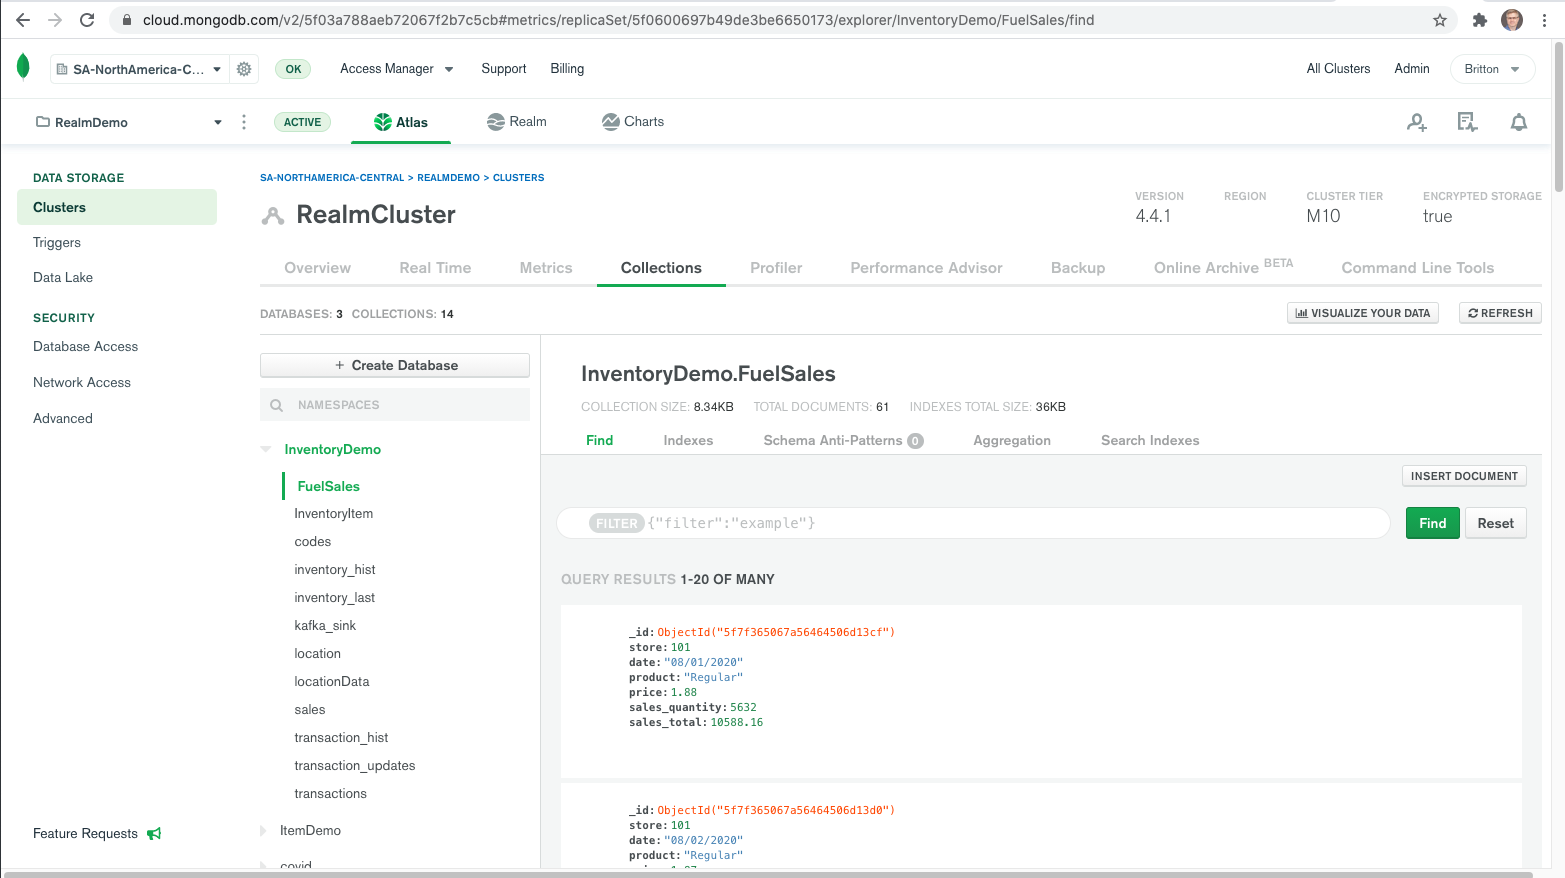Open organization settings gear icon
The width and height of the screenshot is (1565, 878).
click(x=244, y=69)
